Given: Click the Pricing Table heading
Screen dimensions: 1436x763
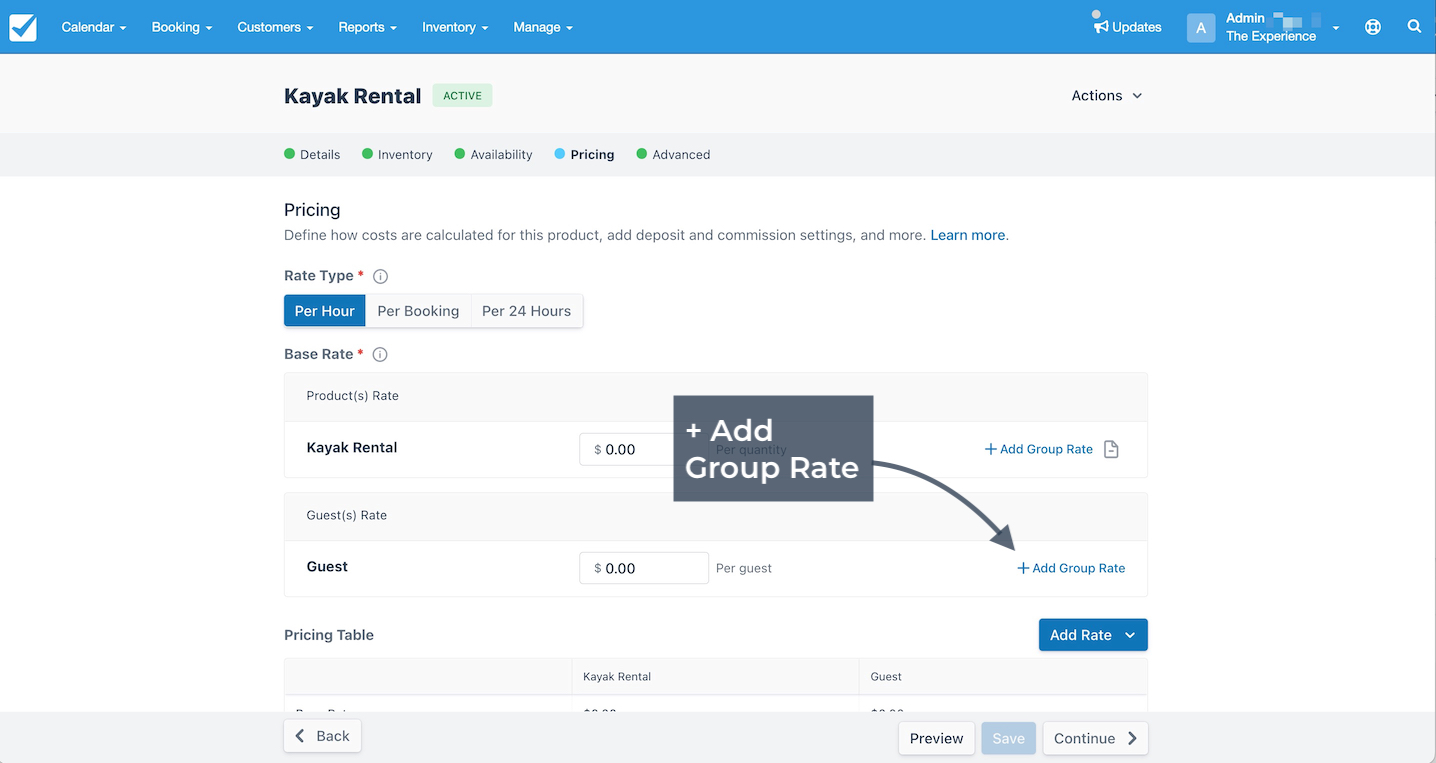Looking at the screenshot, I should tap(329, 635).
